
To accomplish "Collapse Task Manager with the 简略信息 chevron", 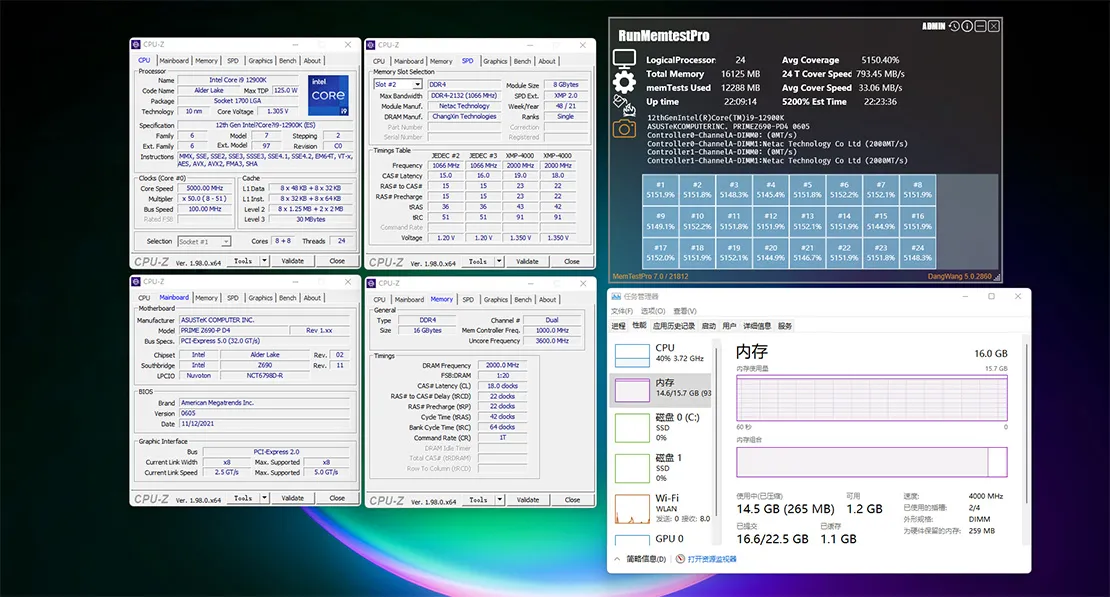I will tap(617, 559).
